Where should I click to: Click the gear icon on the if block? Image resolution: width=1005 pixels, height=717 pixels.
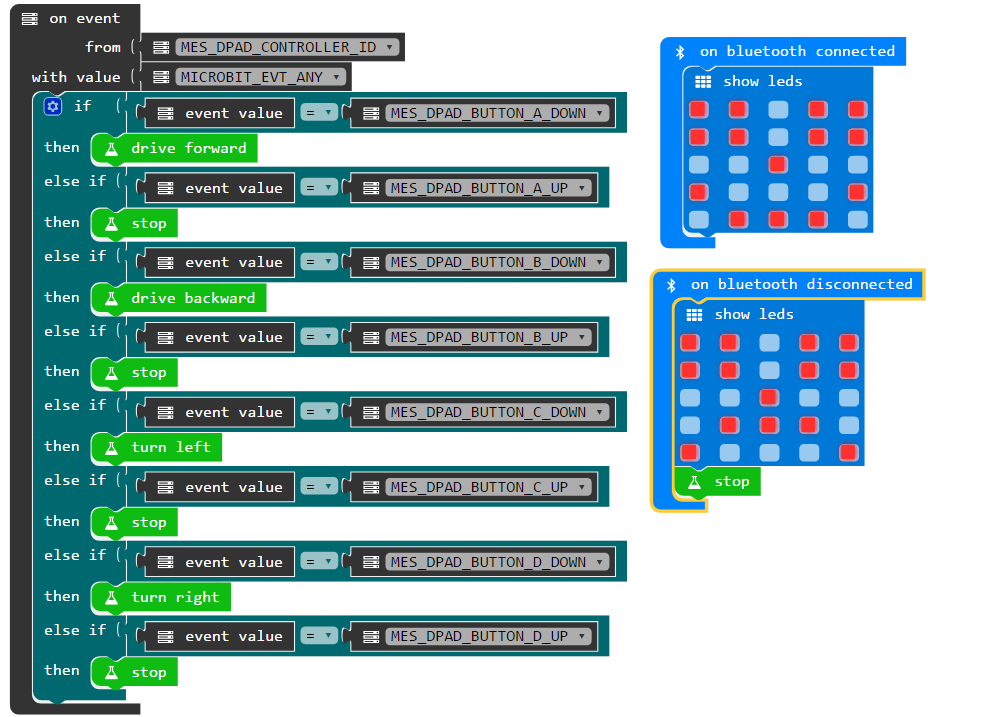pos(51,106)
